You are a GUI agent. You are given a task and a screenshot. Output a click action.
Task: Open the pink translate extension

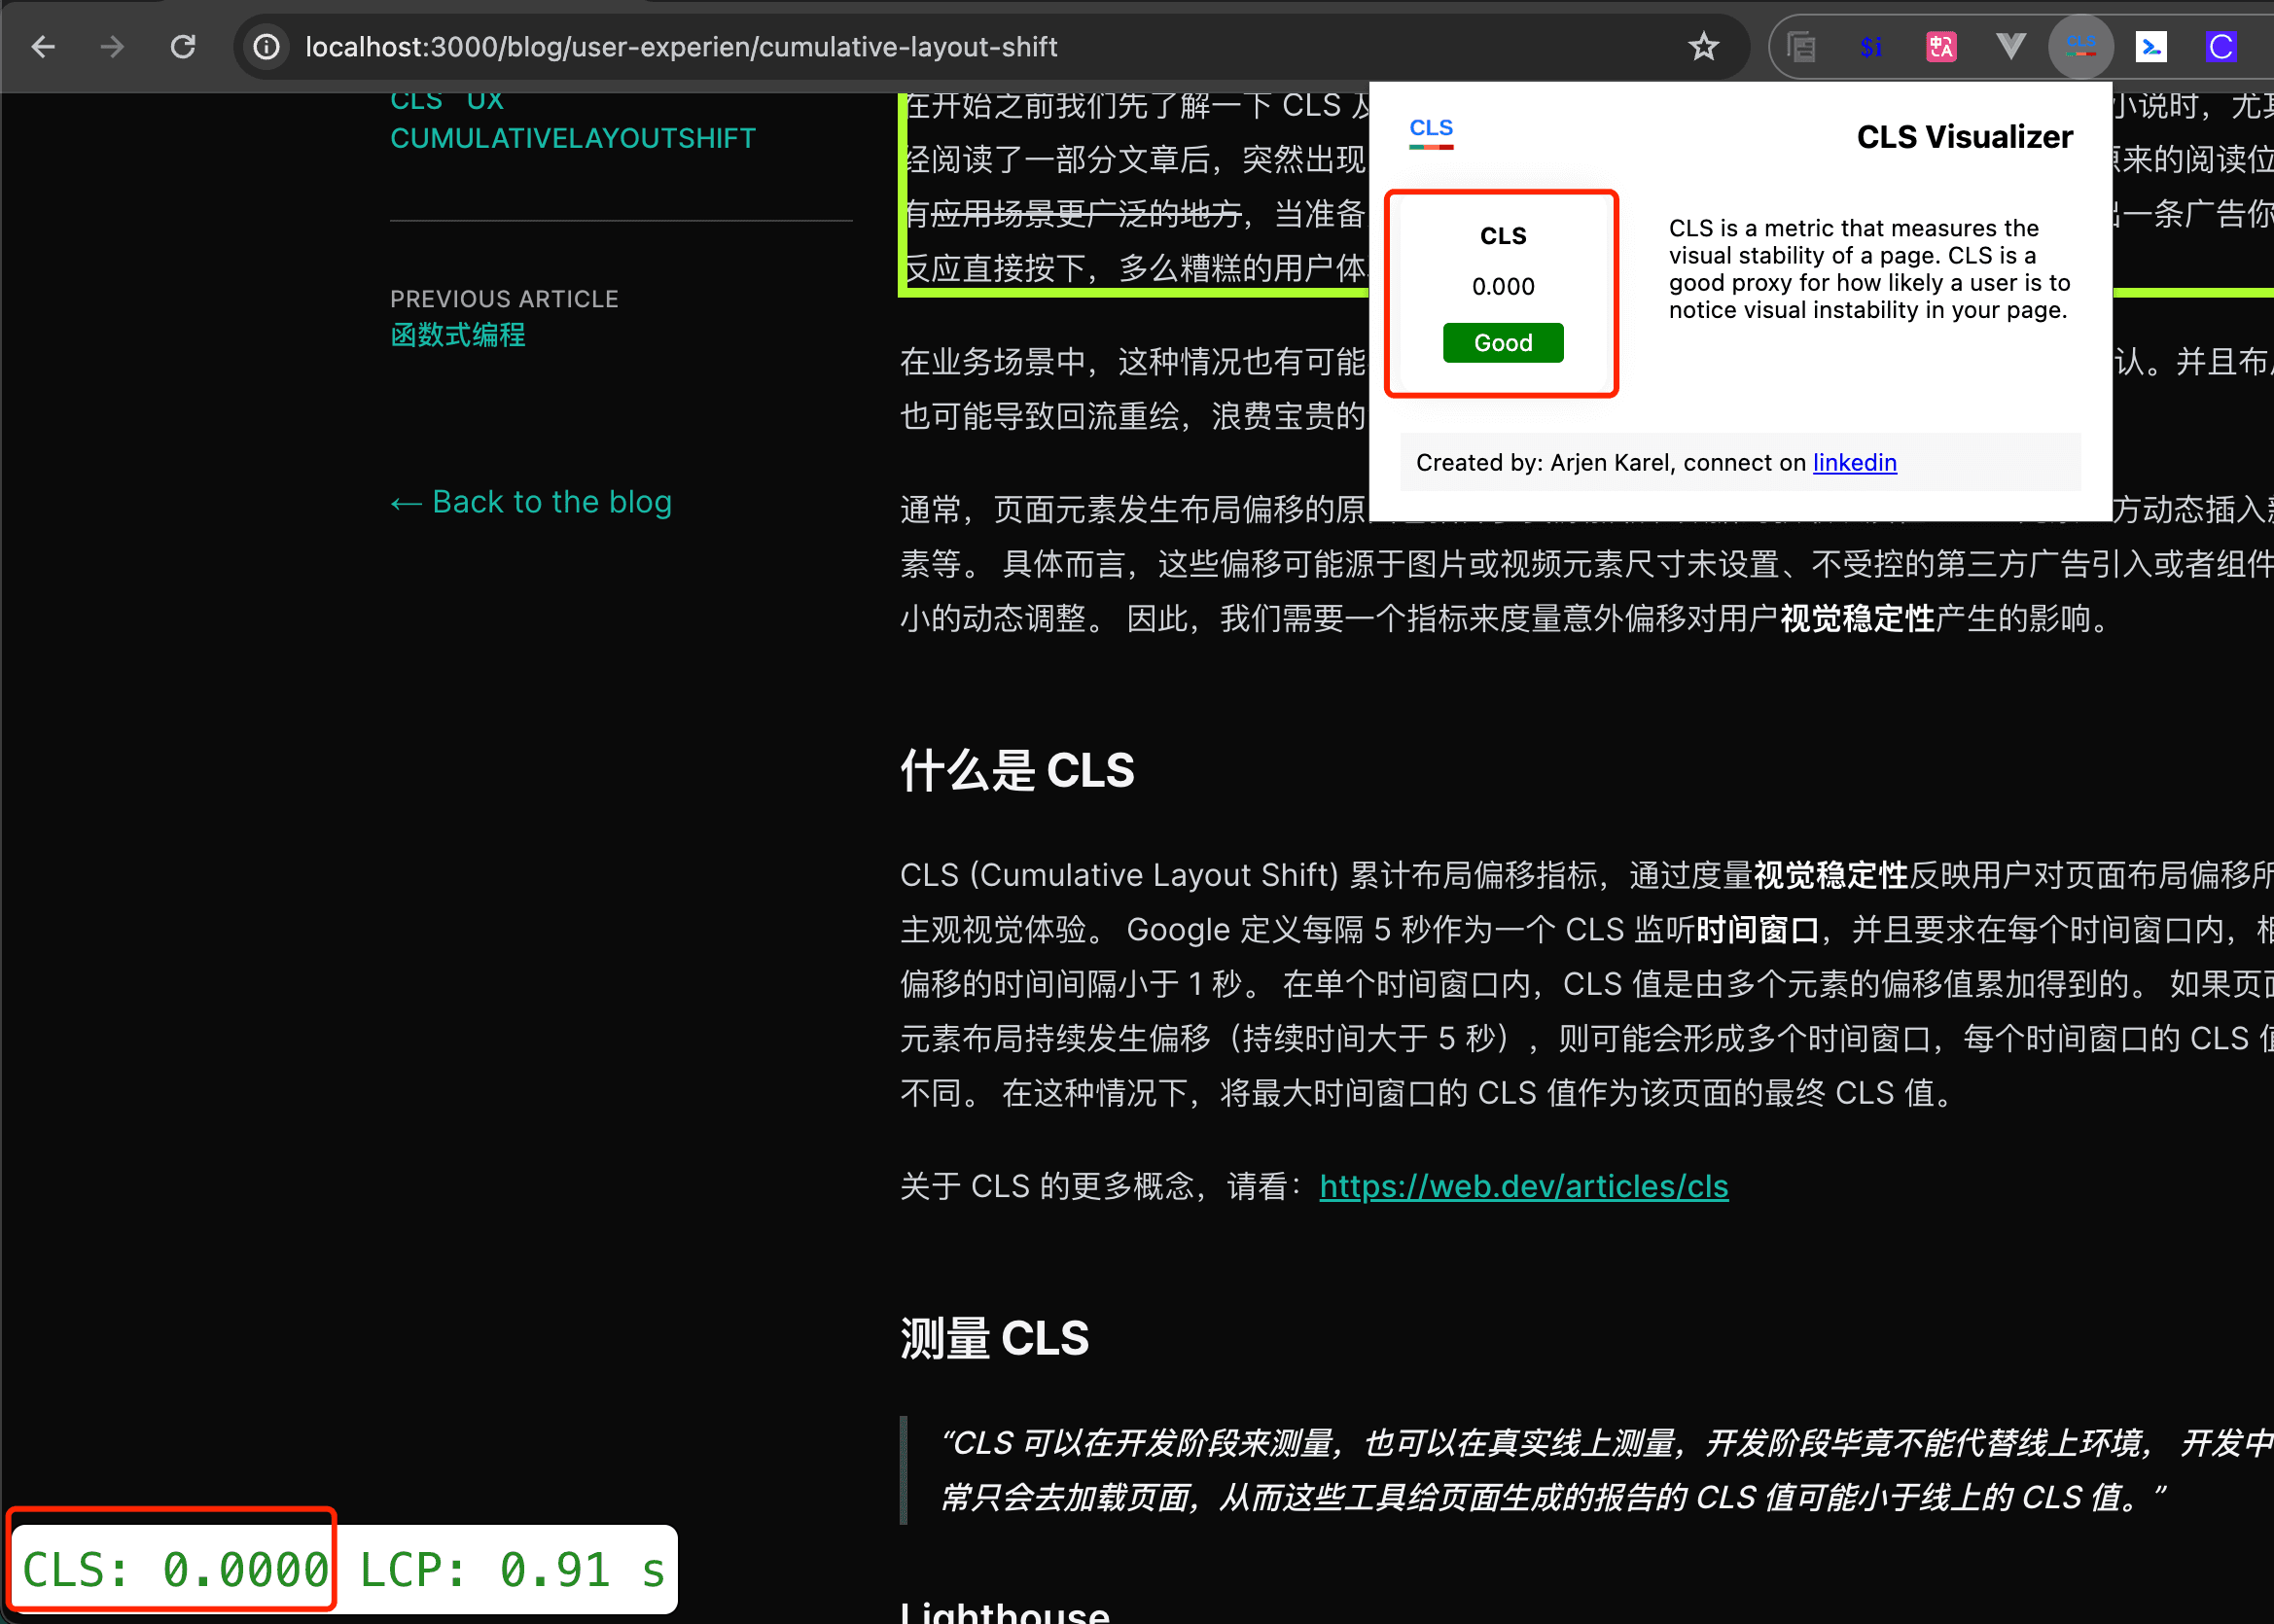[1941, 47]
